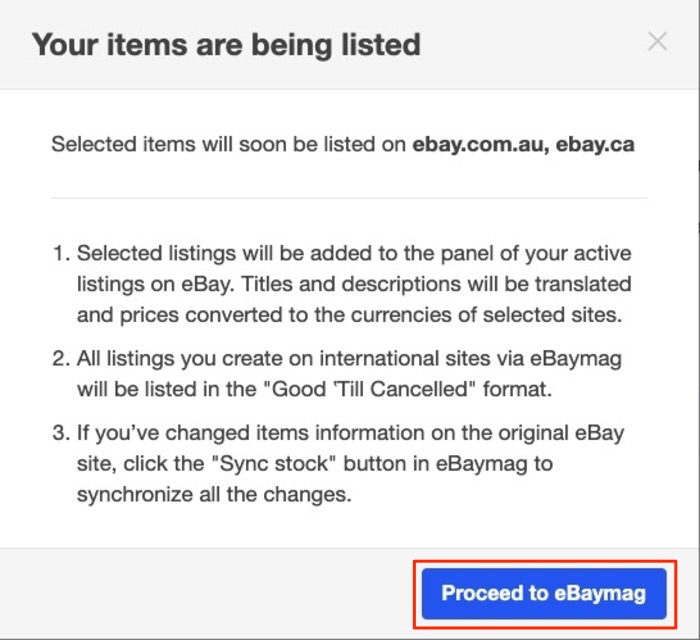Click the list number "3." marker
Screen dimensions: 700x640
[60, 434]
